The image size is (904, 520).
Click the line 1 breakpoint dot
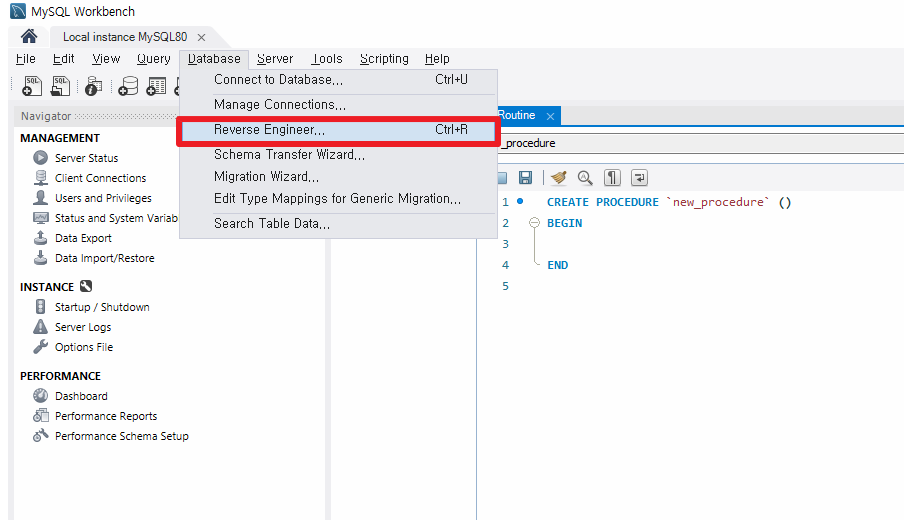(x=520, y=201)
